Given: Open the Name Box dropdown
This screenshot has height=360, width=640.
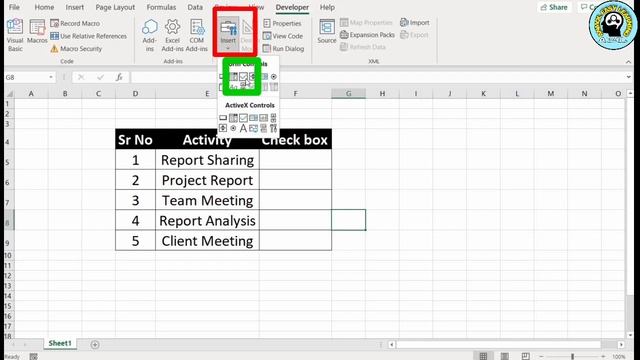Looking at the screenshot, I should click(x=51, y=77).
